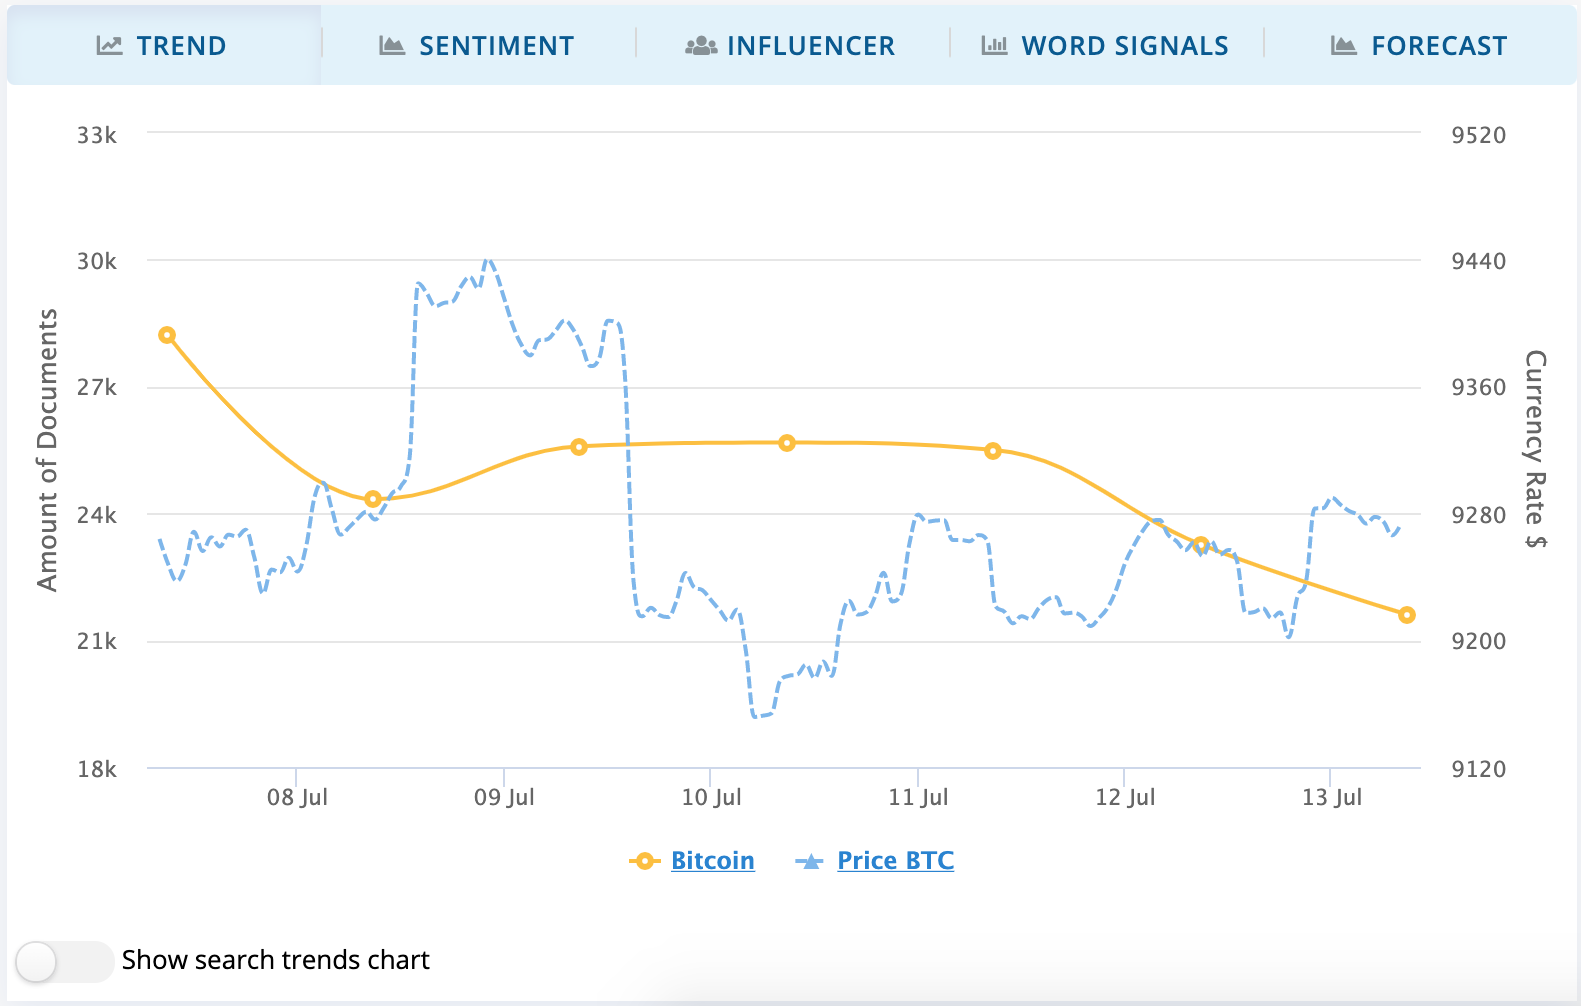Click the Bitcoin data point near 12 Jul
This screenshot has width=1581, height=1006.
click(1201, 544)
